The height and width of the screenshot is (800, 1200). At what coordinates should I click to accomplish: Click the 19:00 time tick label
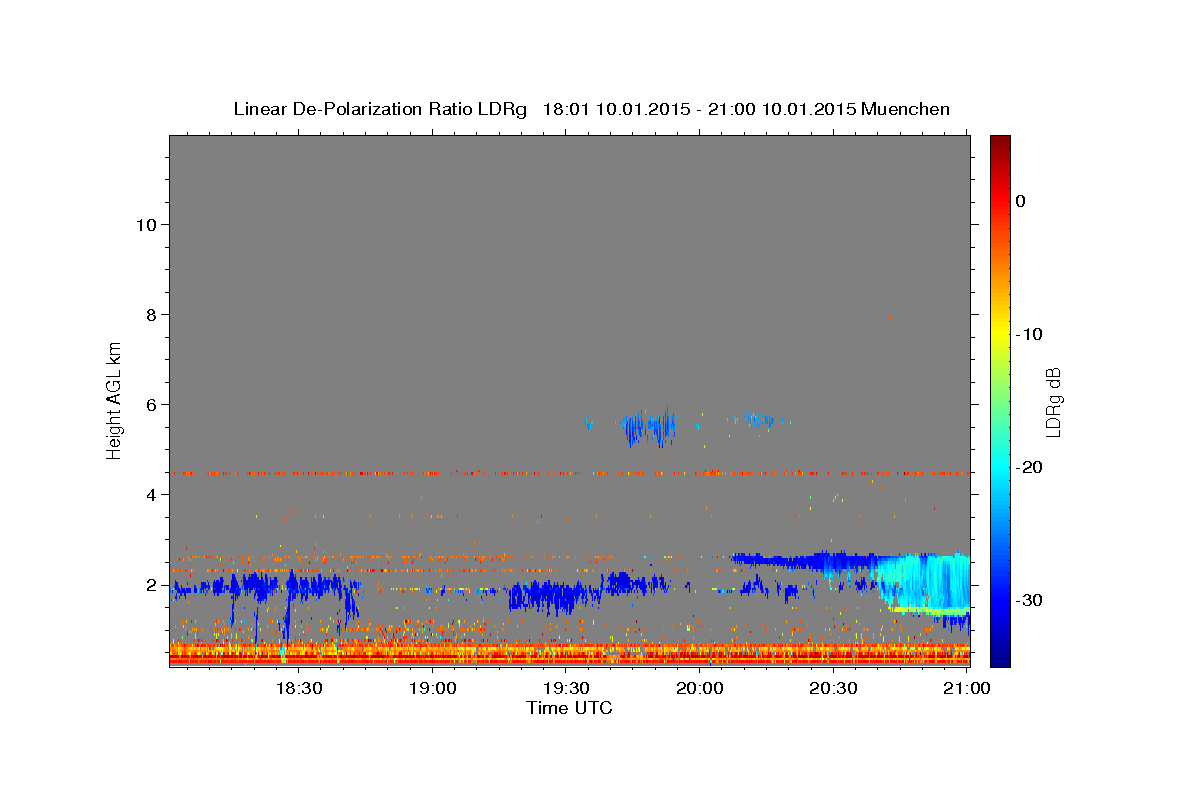tap(433, 689)
